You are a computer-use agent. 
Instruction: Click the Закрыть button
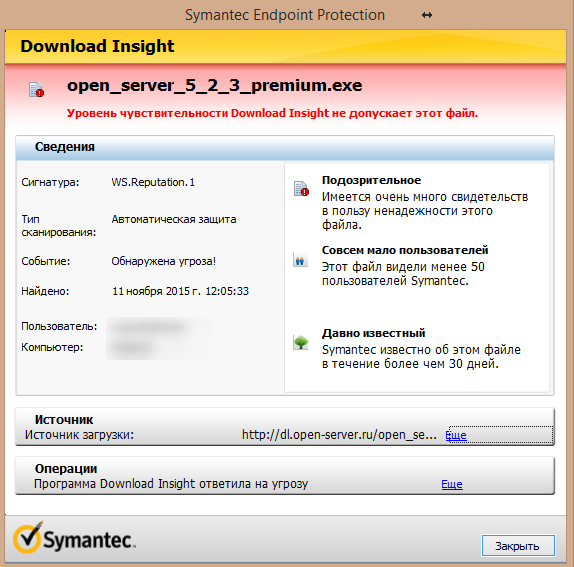pyautogui.click(x=518, y=545)
